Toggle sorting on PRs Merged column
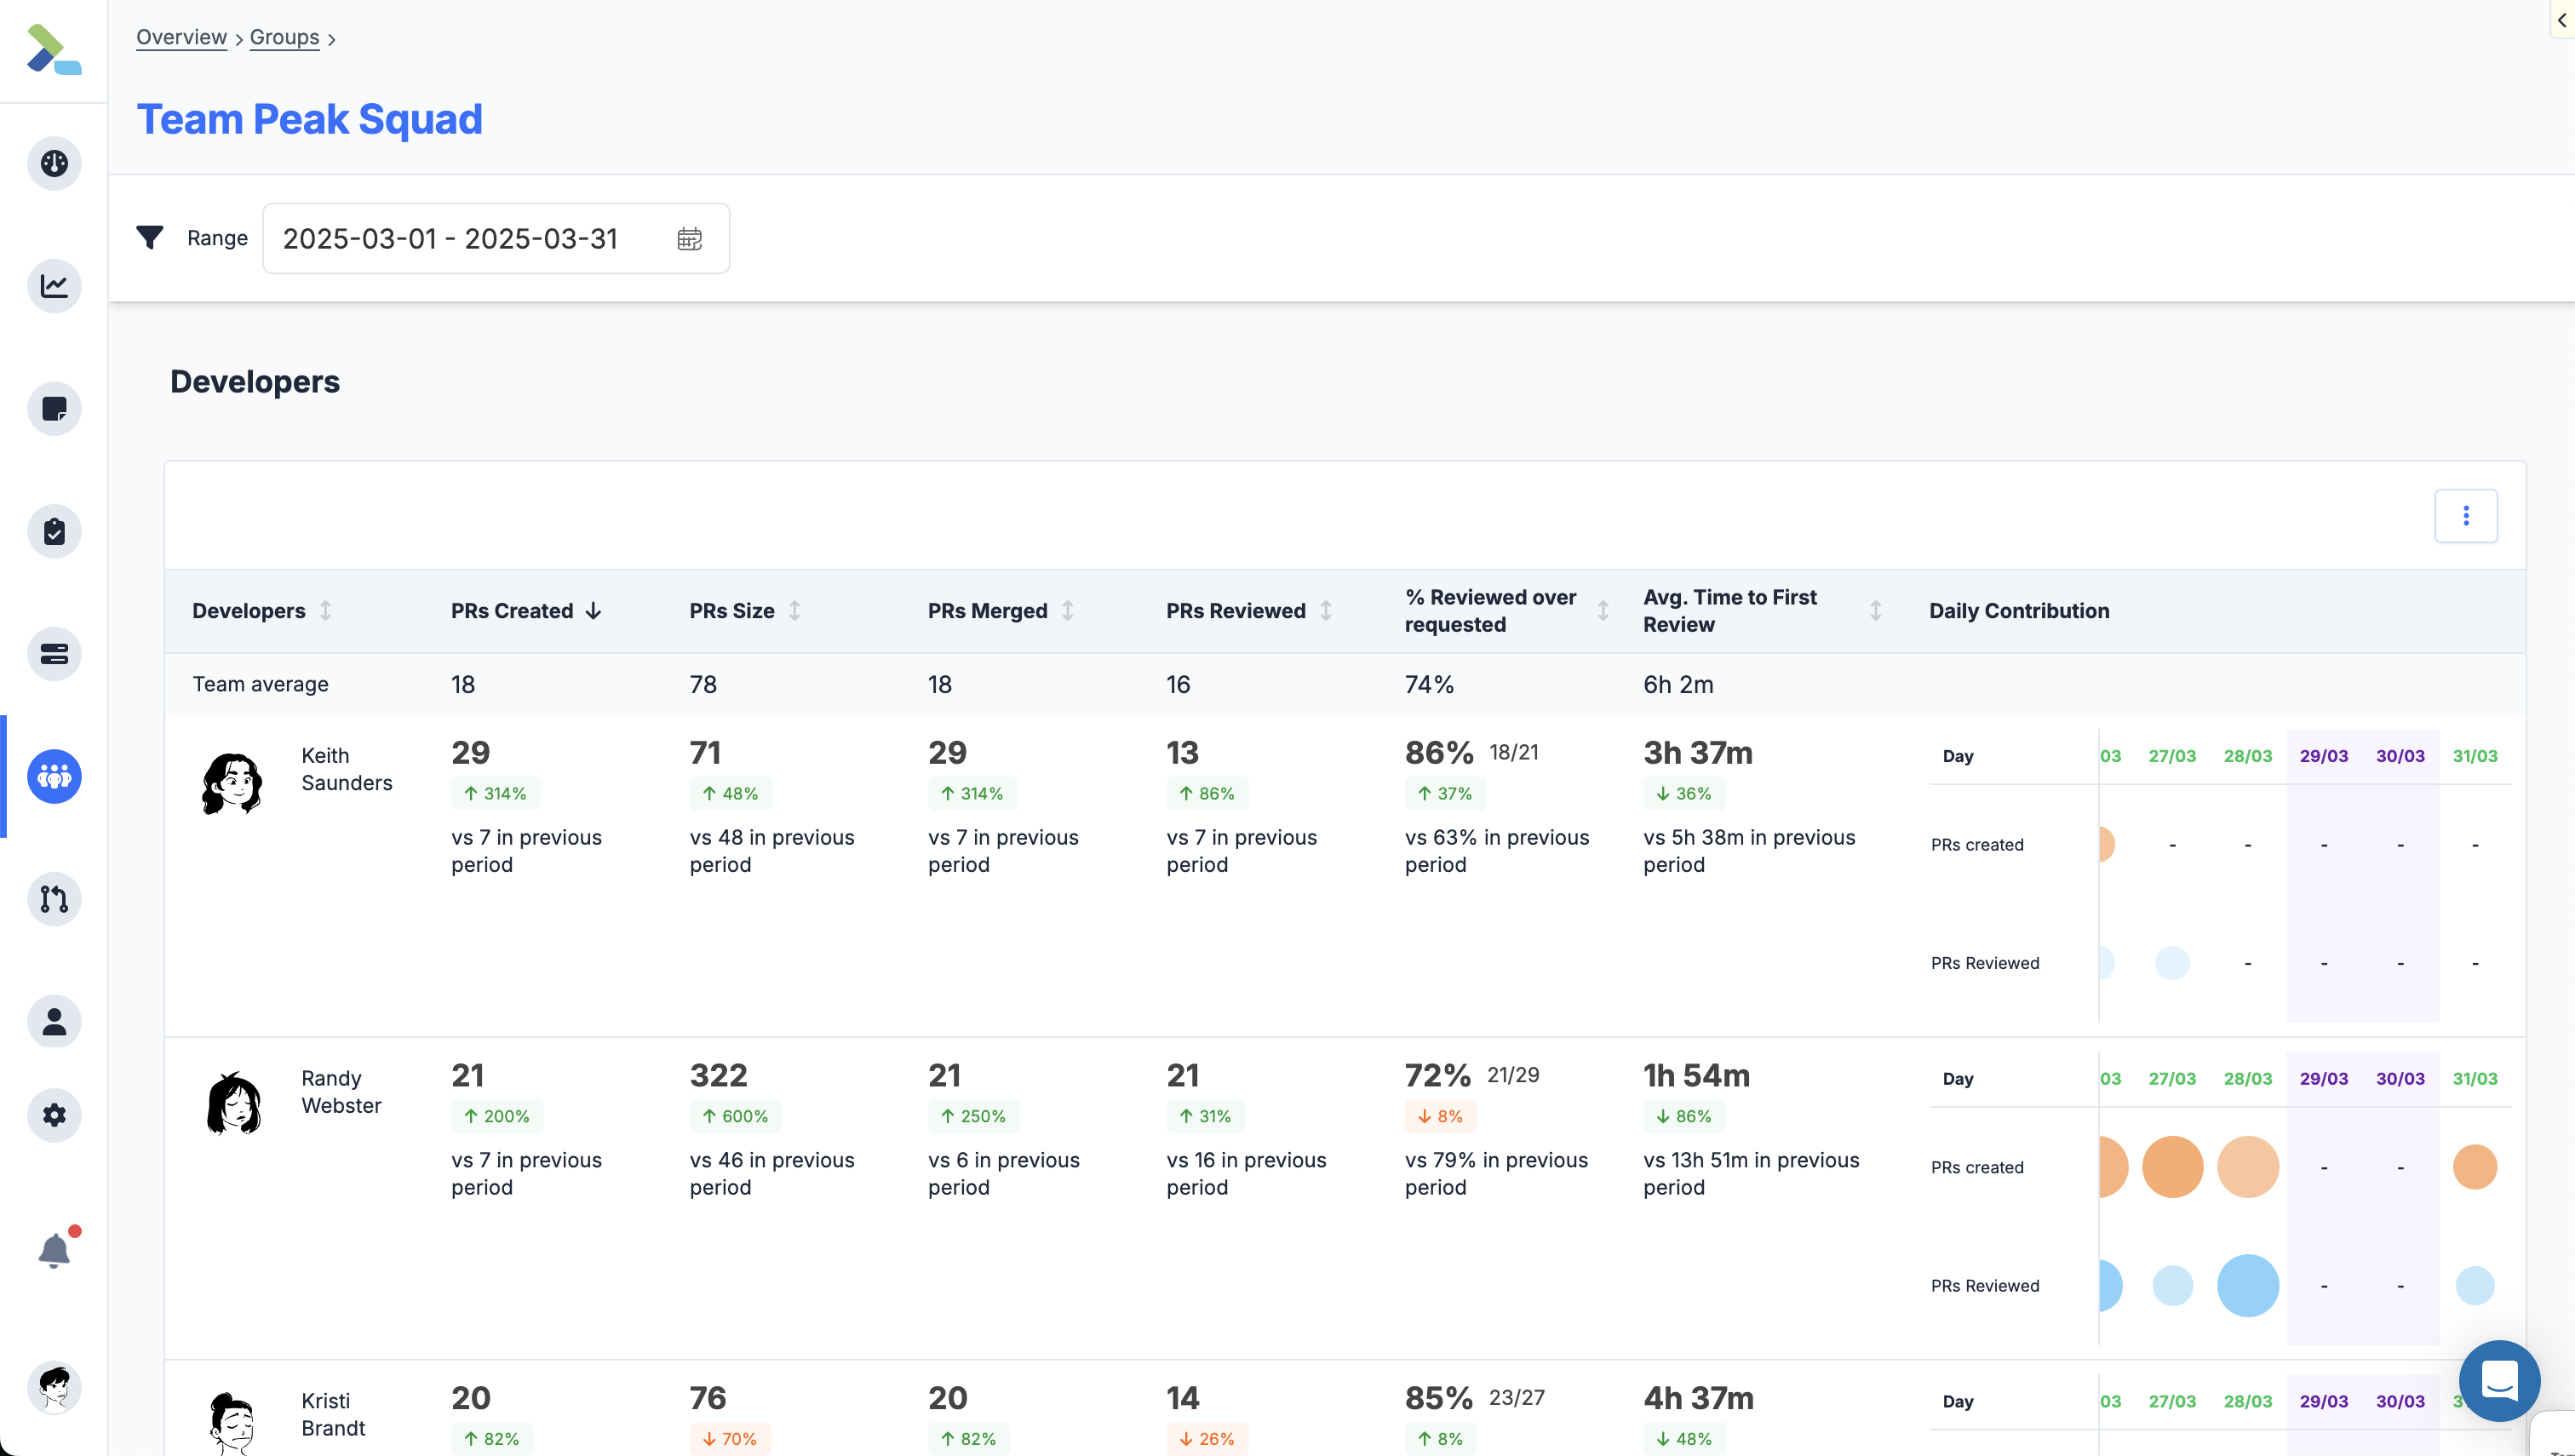 pos(1067,611)
